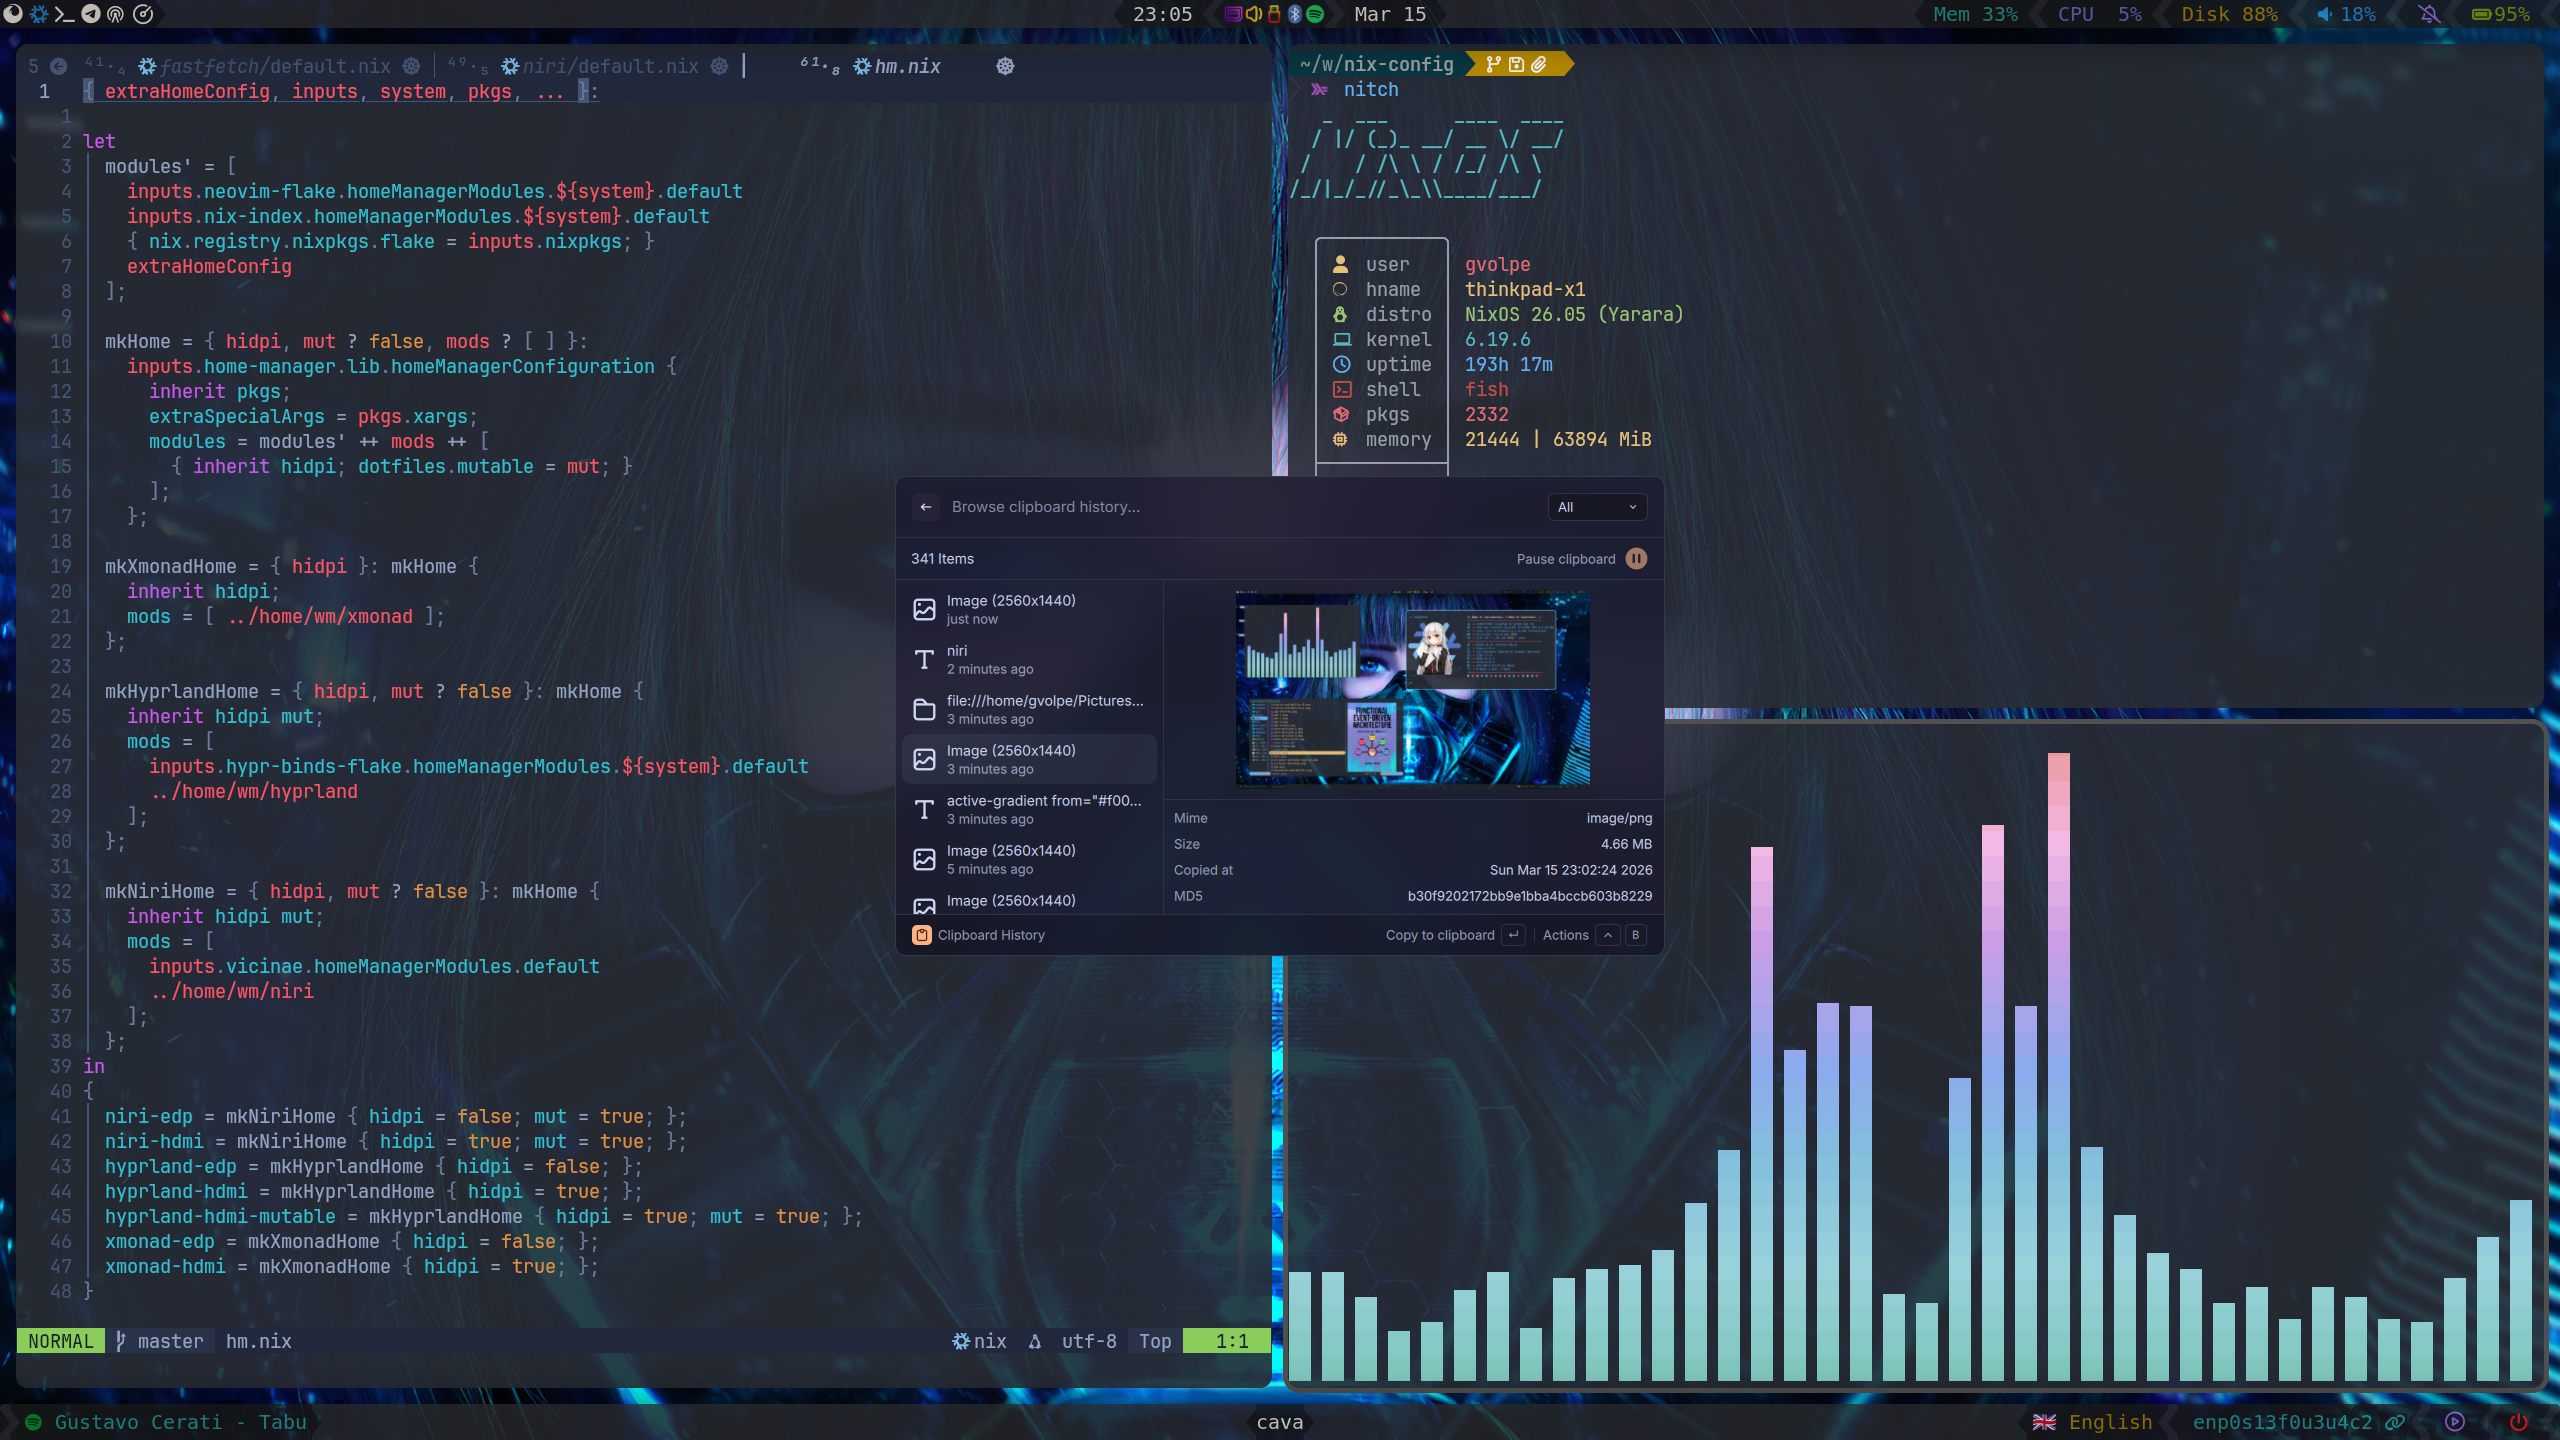
Task: Click the Telegram icon in top bar
Action: [90, 14]
